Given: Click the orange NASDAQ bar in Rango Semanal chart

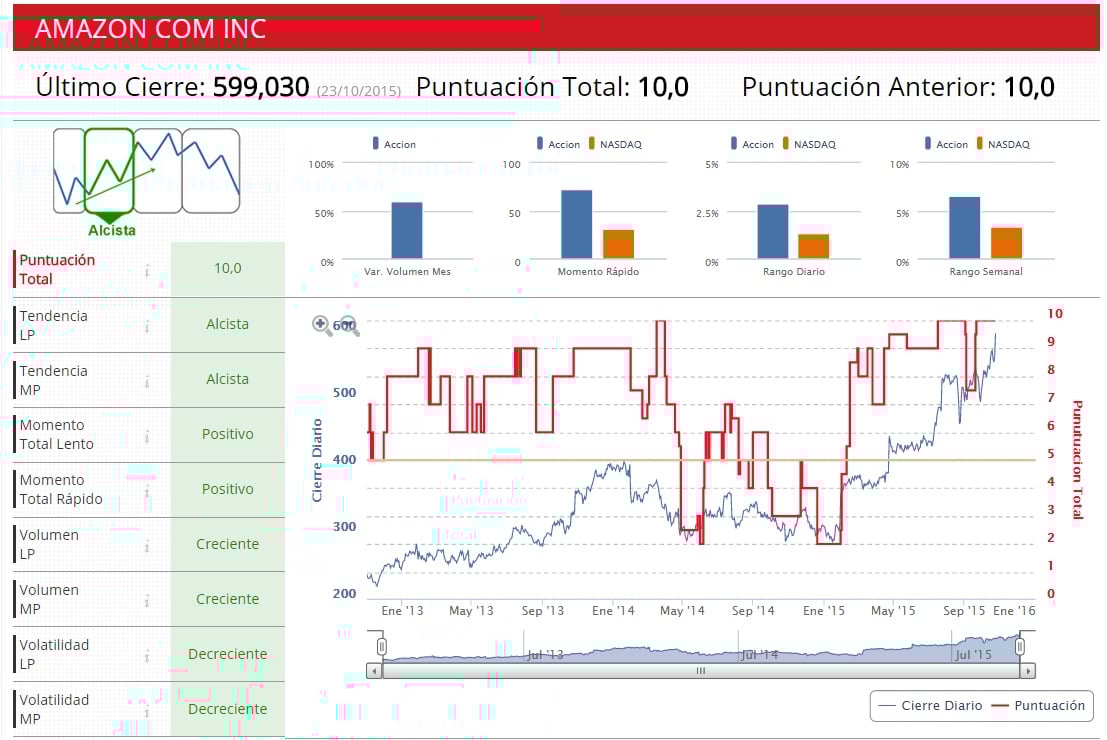Looking at the screenshot, I should click(x=1006, y=244).
